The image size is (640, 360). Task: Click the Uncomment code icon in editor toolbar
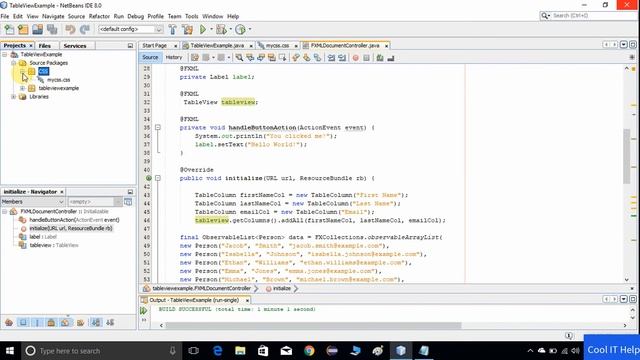click(x=391, y=58)
